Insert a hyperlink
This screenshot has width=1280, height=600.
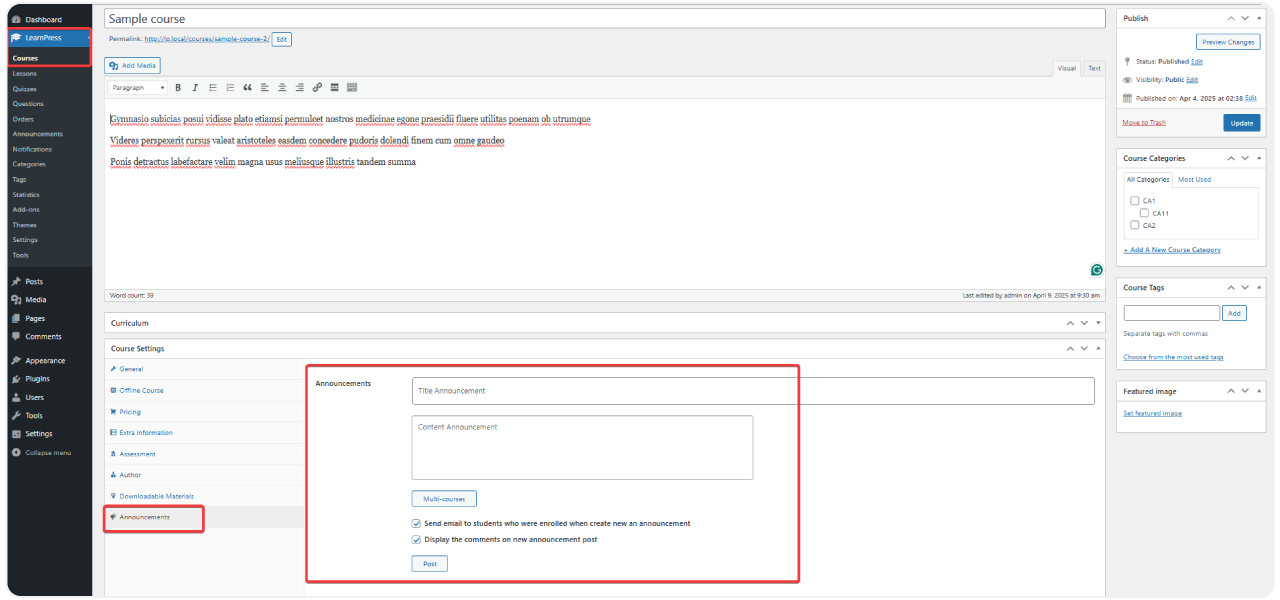click(x=317, y=87)
